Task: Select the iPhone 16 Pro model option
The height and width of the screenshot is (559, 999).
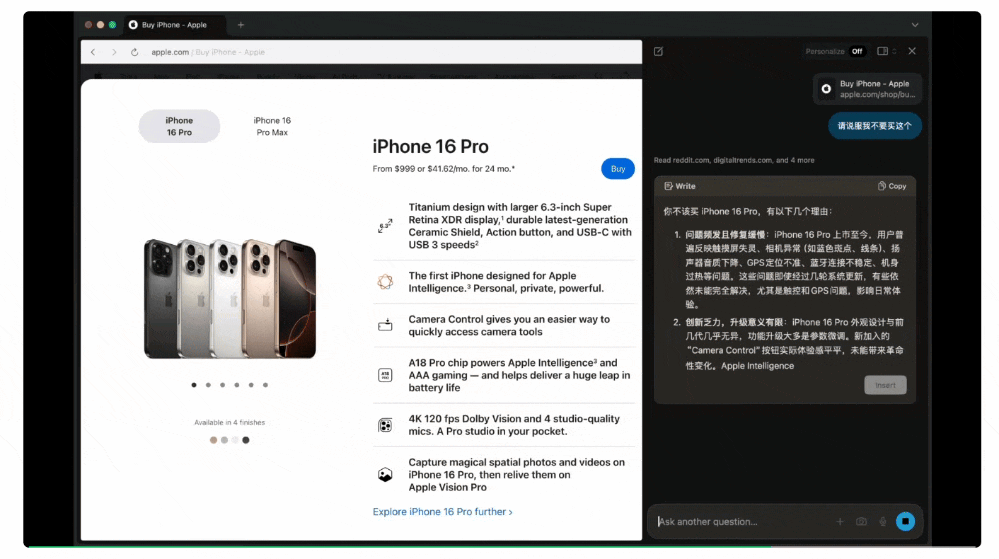Action: pyautogui.click(x=179, y=126)
